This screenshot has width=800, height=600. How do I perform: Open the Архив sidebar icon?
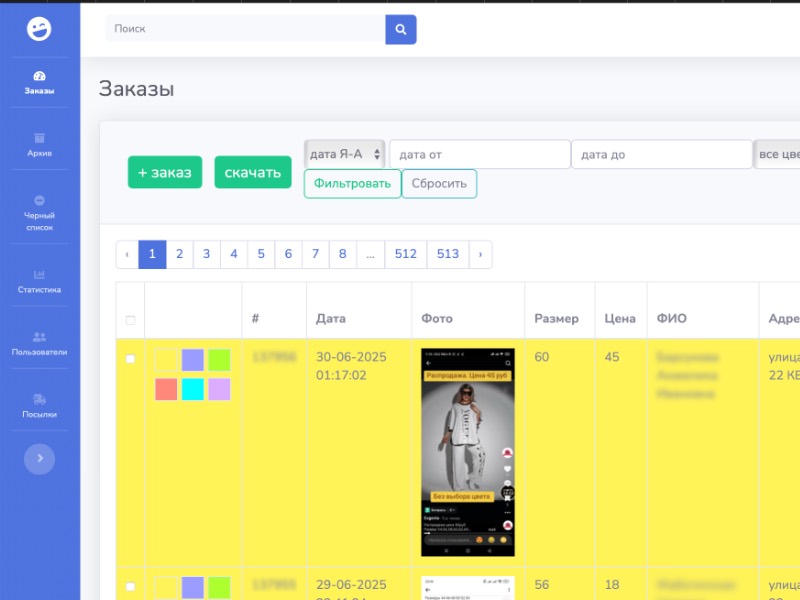[39, 138]
